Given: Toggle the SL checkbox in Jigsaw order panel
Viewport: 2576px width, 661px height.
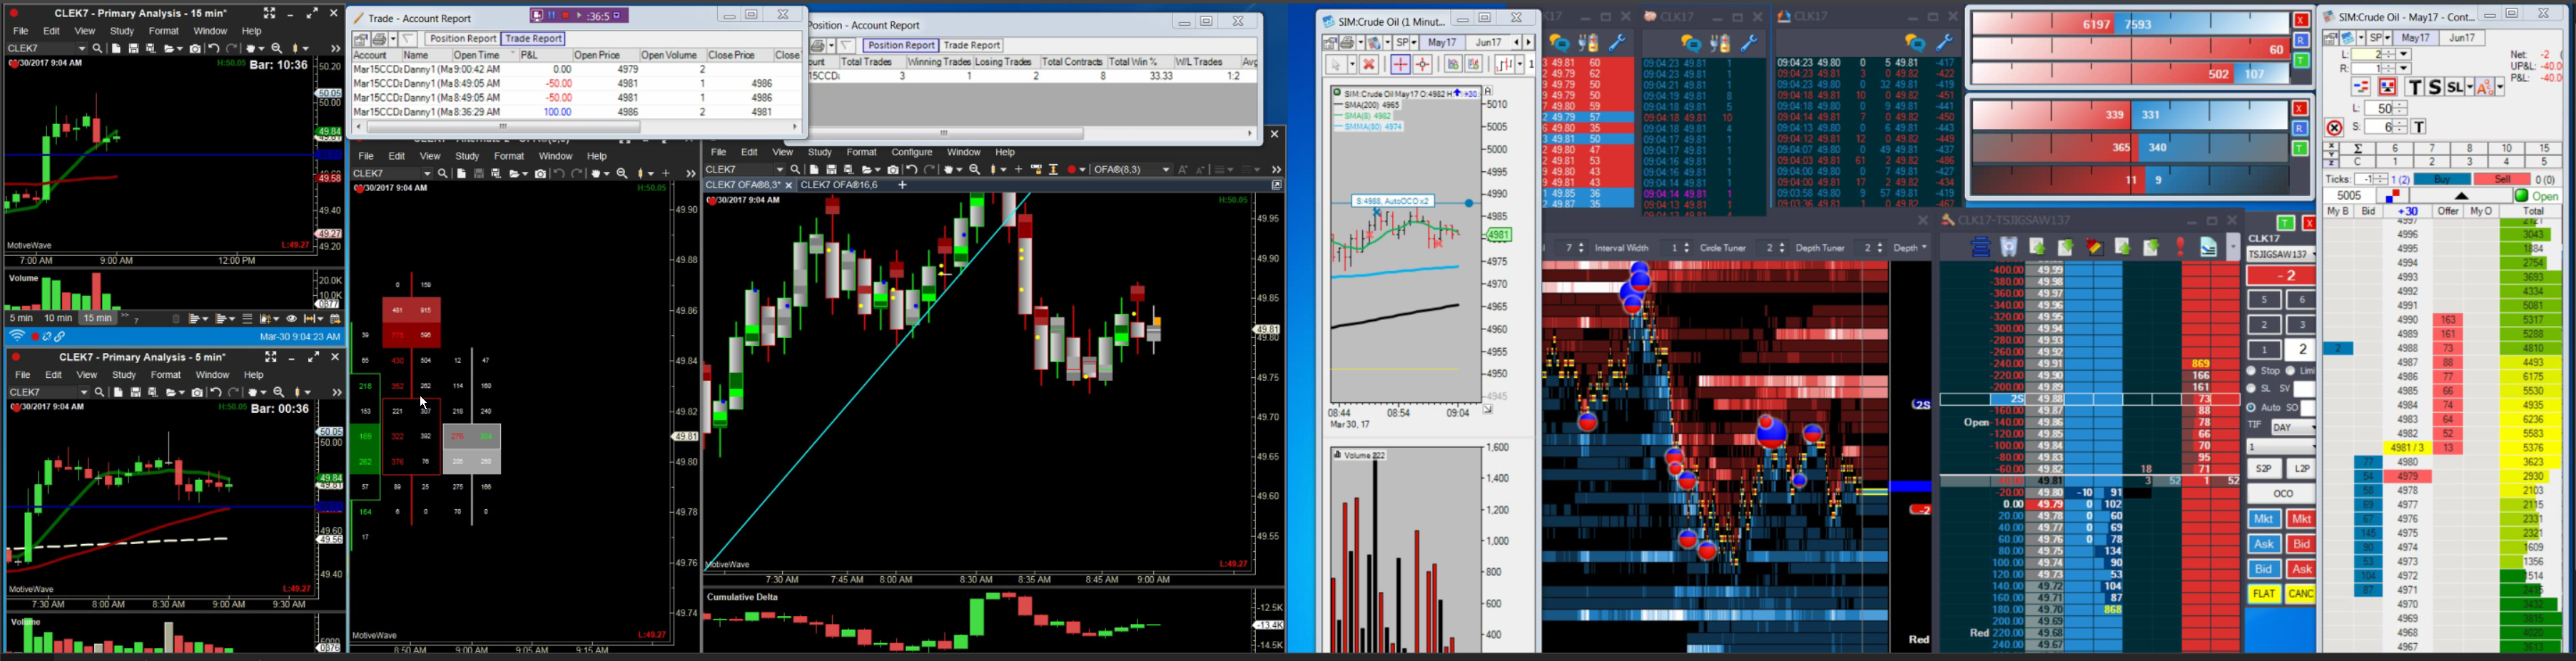Looking at the screenshot, I should pos(2252,388).
